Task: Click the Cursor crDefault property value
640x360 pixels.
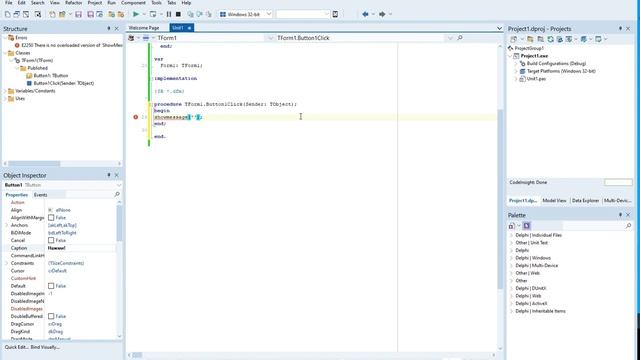Action: pyautogui.click(x=57, y=271)
